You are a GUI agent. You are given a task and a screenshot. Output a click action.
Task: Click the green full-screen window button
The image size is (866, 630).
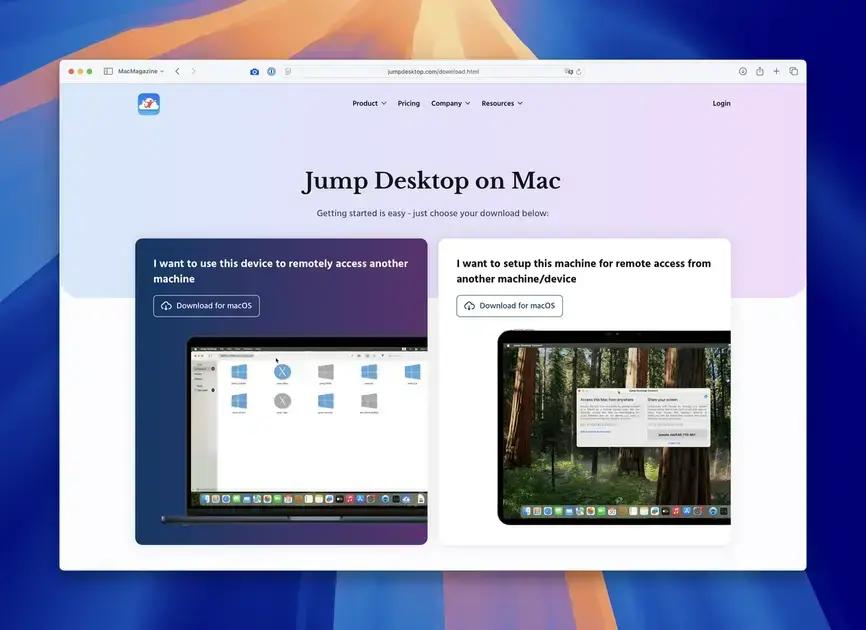[89, 71]
